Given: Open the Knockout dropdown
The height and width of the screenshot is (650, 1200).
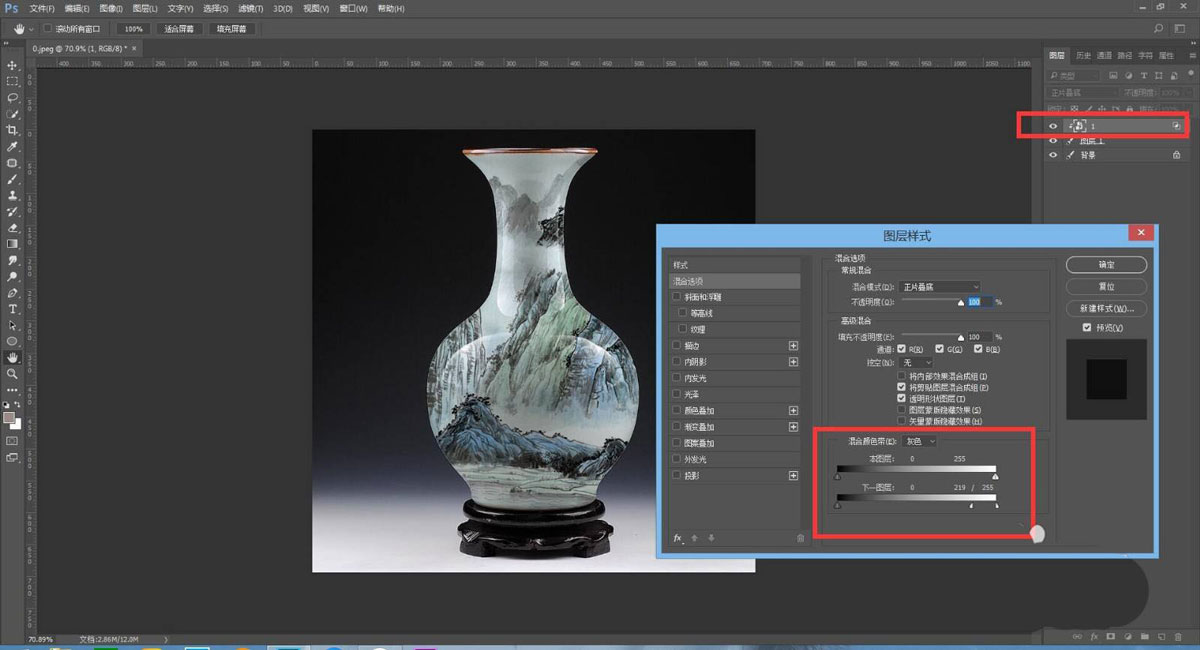Looking at the screenshot, I should tap(917, 363).
